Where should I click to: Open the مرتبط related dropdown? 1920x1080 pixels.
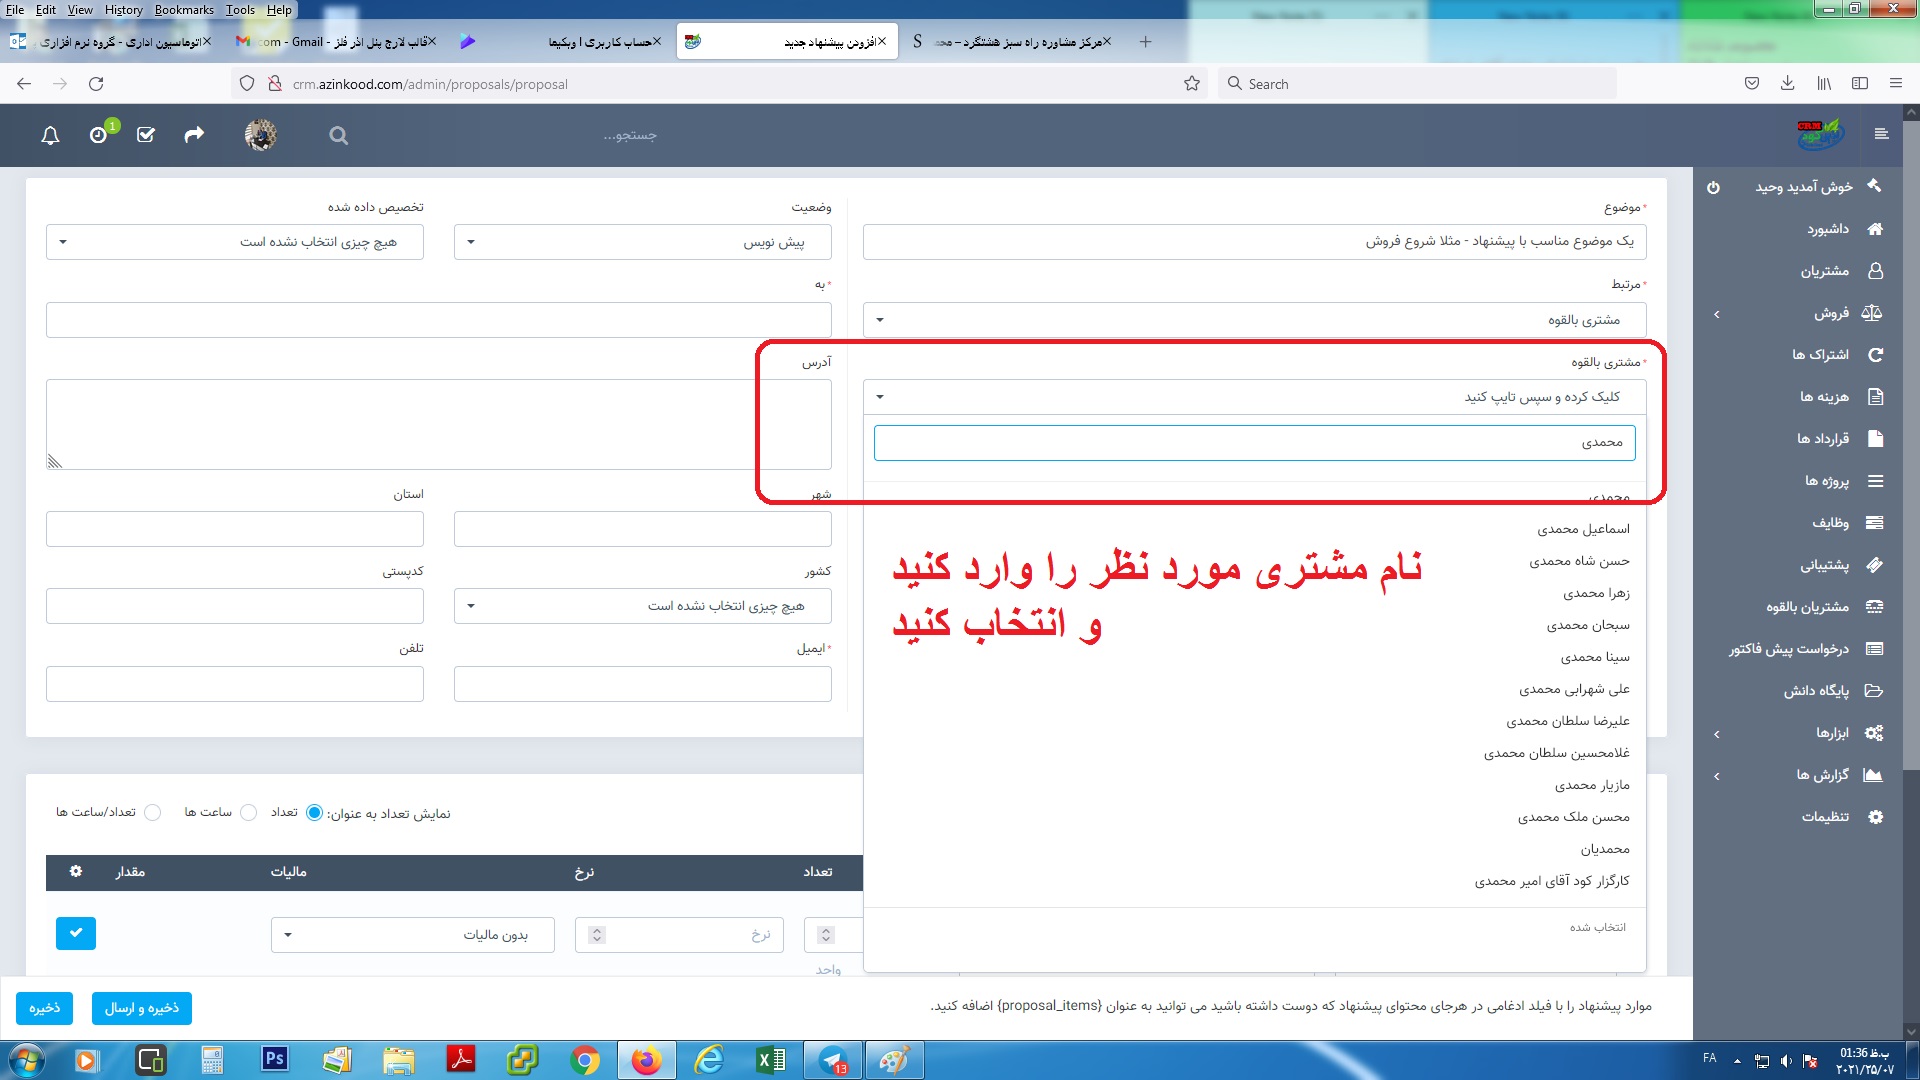(1255, 320)
